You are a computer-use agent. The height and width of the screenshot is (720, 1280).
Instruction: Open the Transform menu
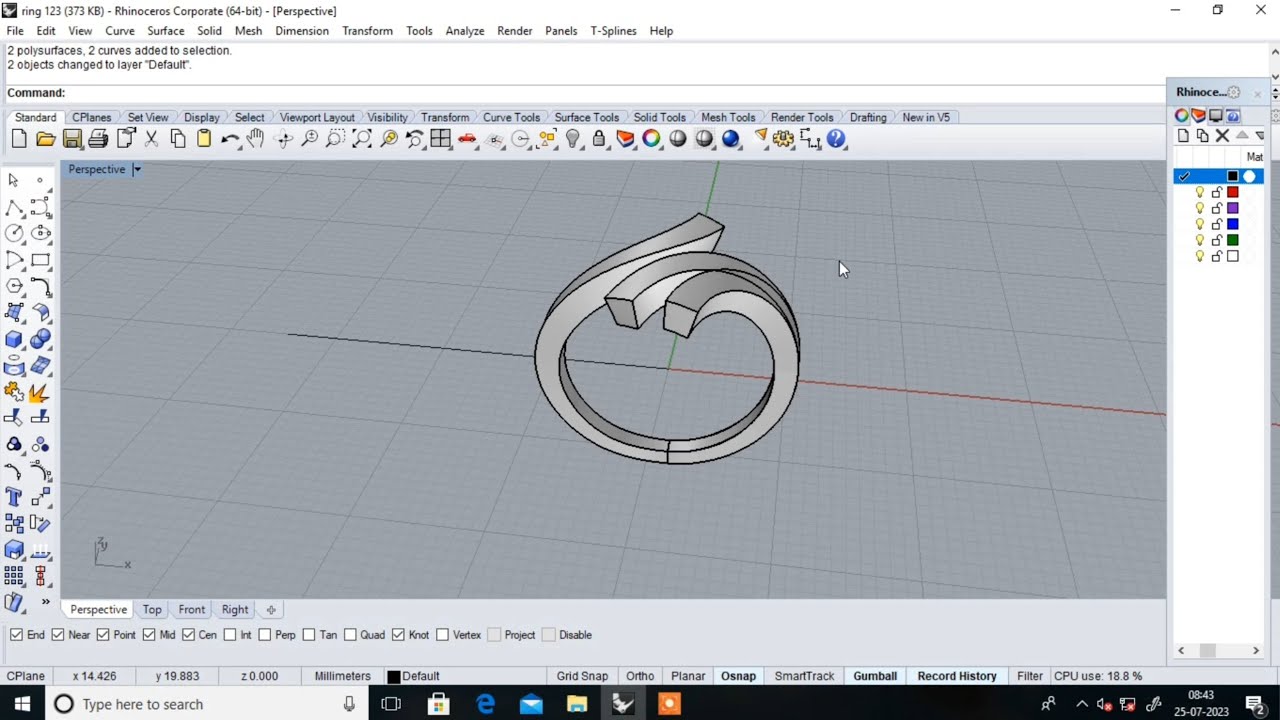(367, 31)
